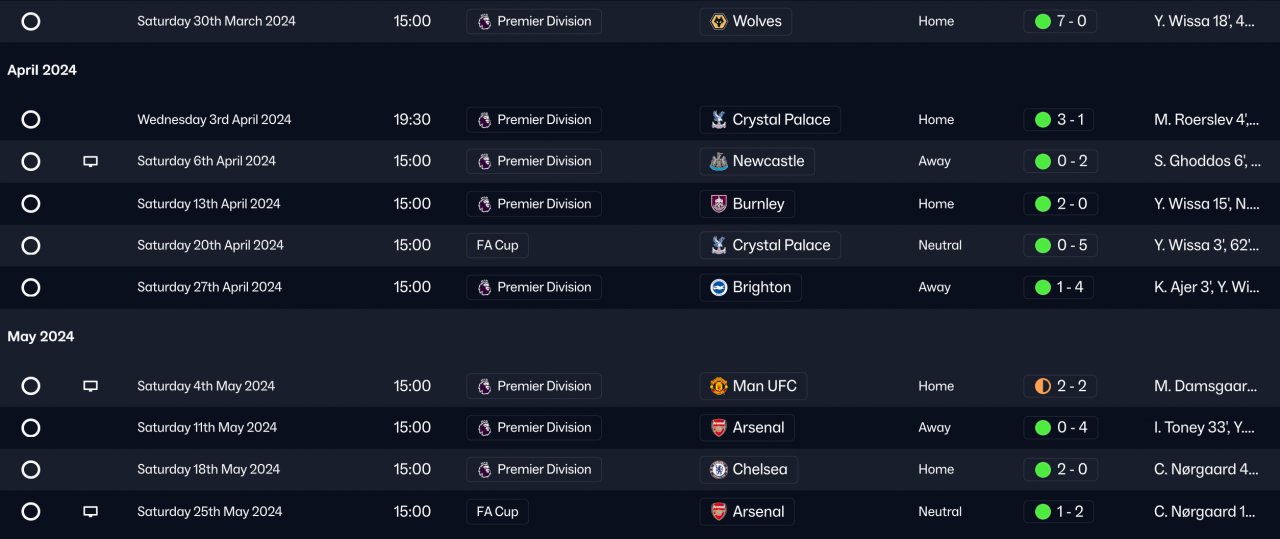
Task: Select radio circle for Chelsea fixture
Action: pyautogui.click(x=31, y=469)
